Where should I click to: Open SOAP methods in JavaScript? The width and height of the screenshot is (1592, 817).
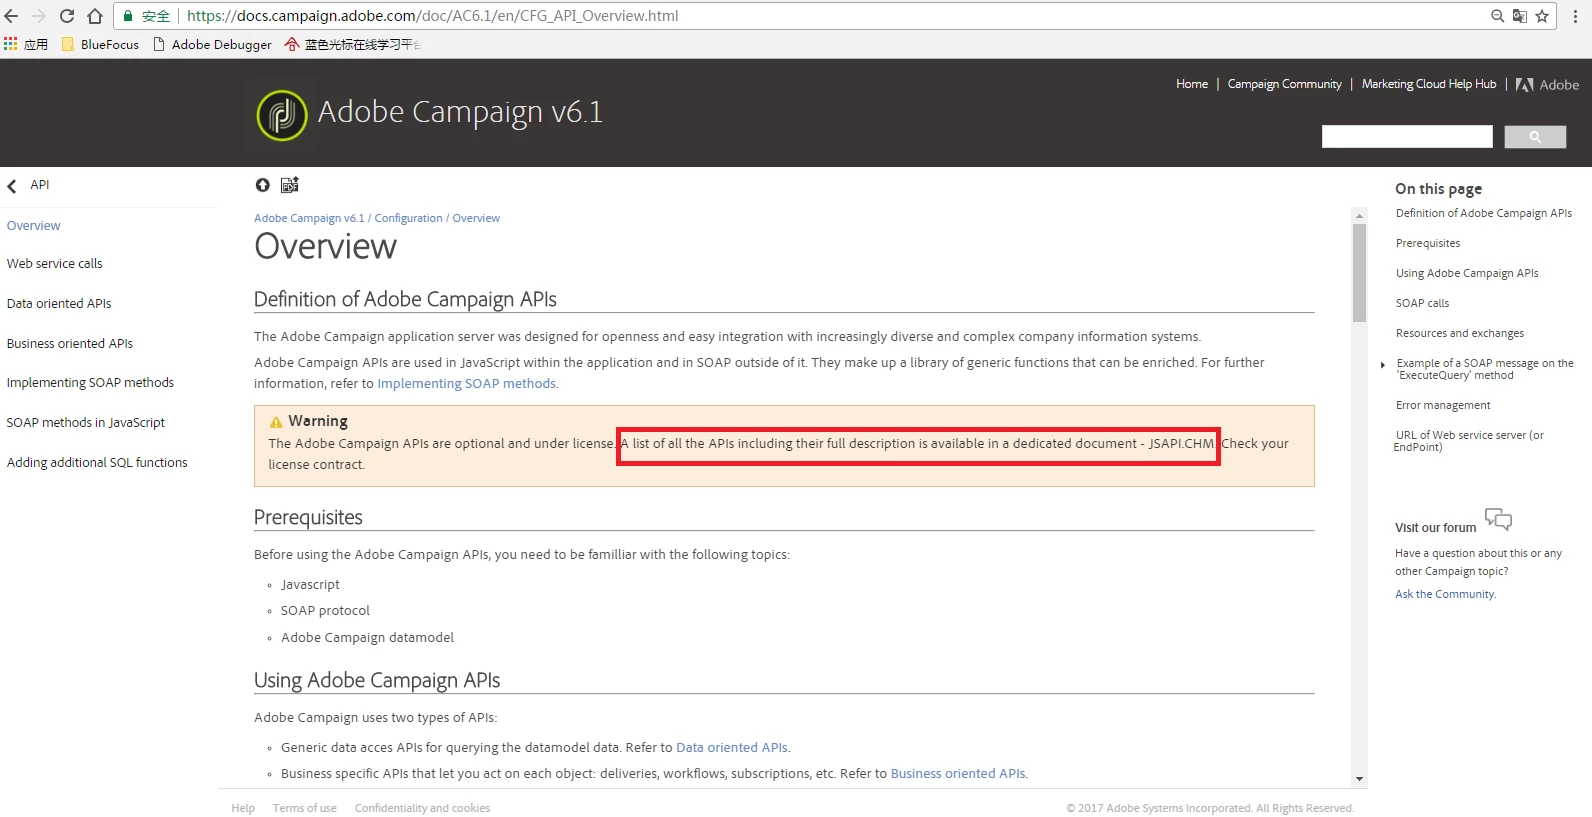[86, 423]
